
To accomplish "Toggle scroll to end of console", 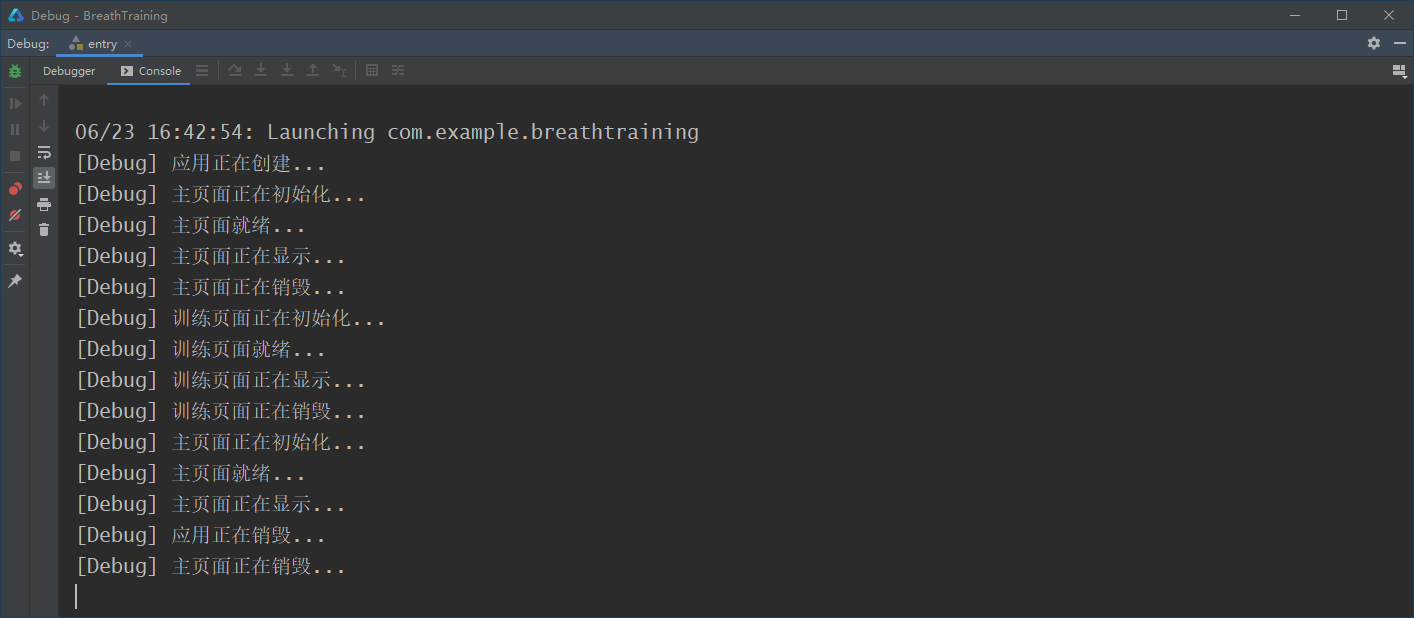I will [44, 178].
